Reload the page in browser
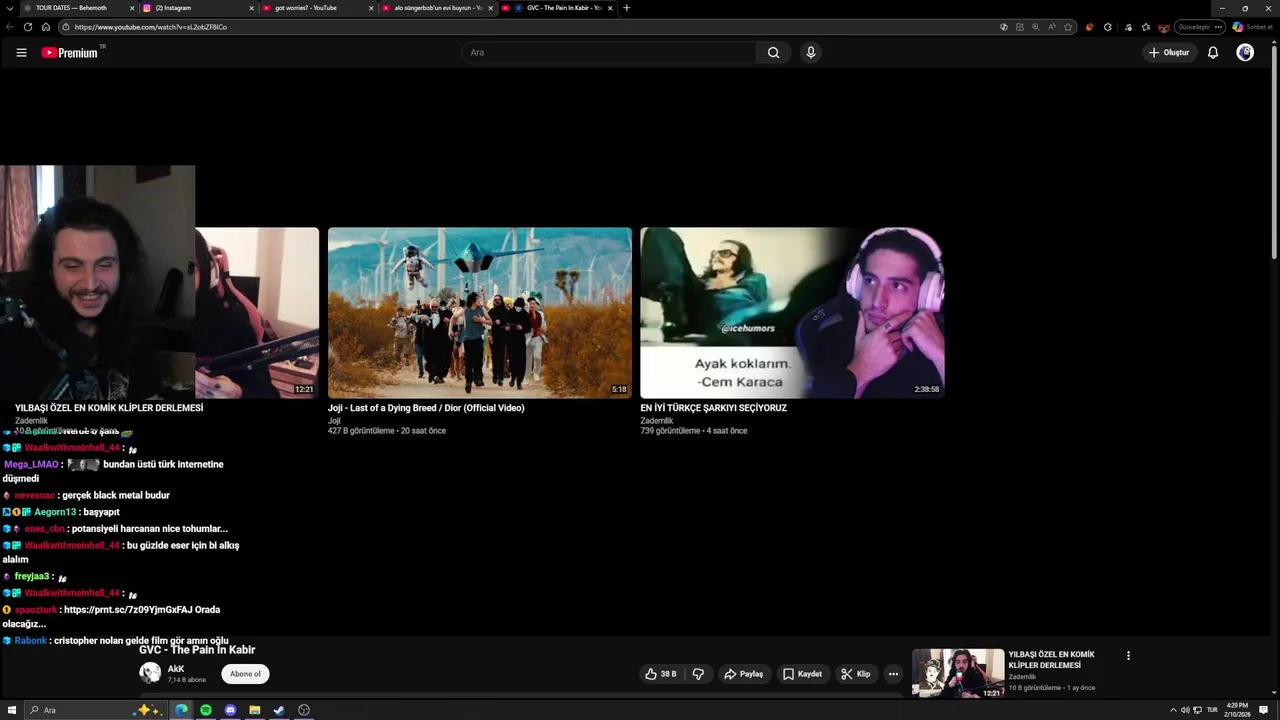1280x720 pixels. tap(28, 27)
